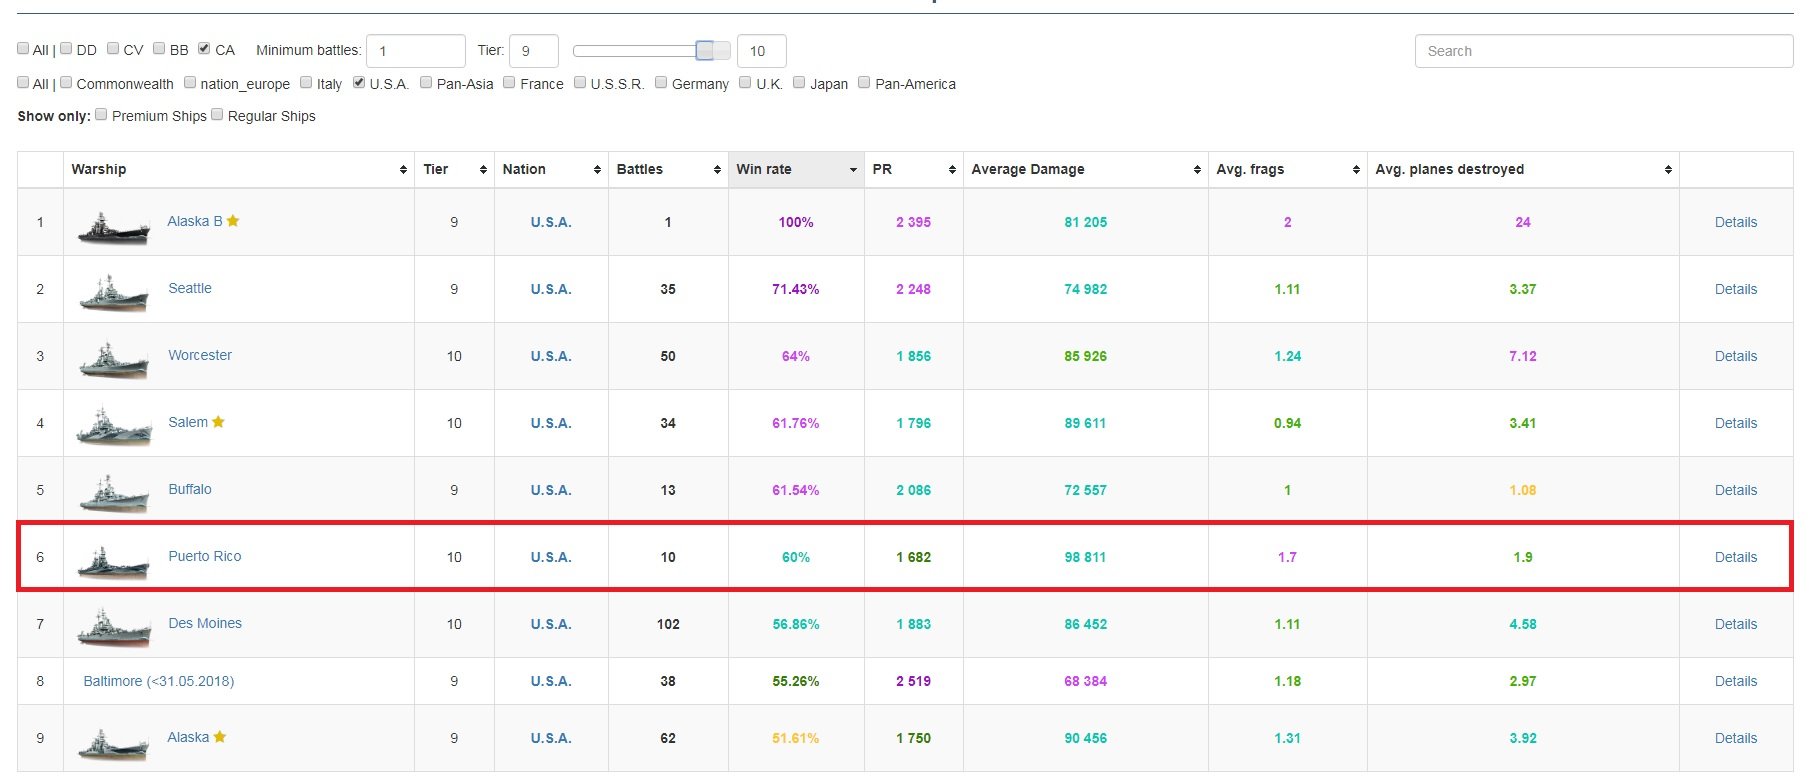
Task: Click the Puerto Rico ship icon
Action: (113, 562)
